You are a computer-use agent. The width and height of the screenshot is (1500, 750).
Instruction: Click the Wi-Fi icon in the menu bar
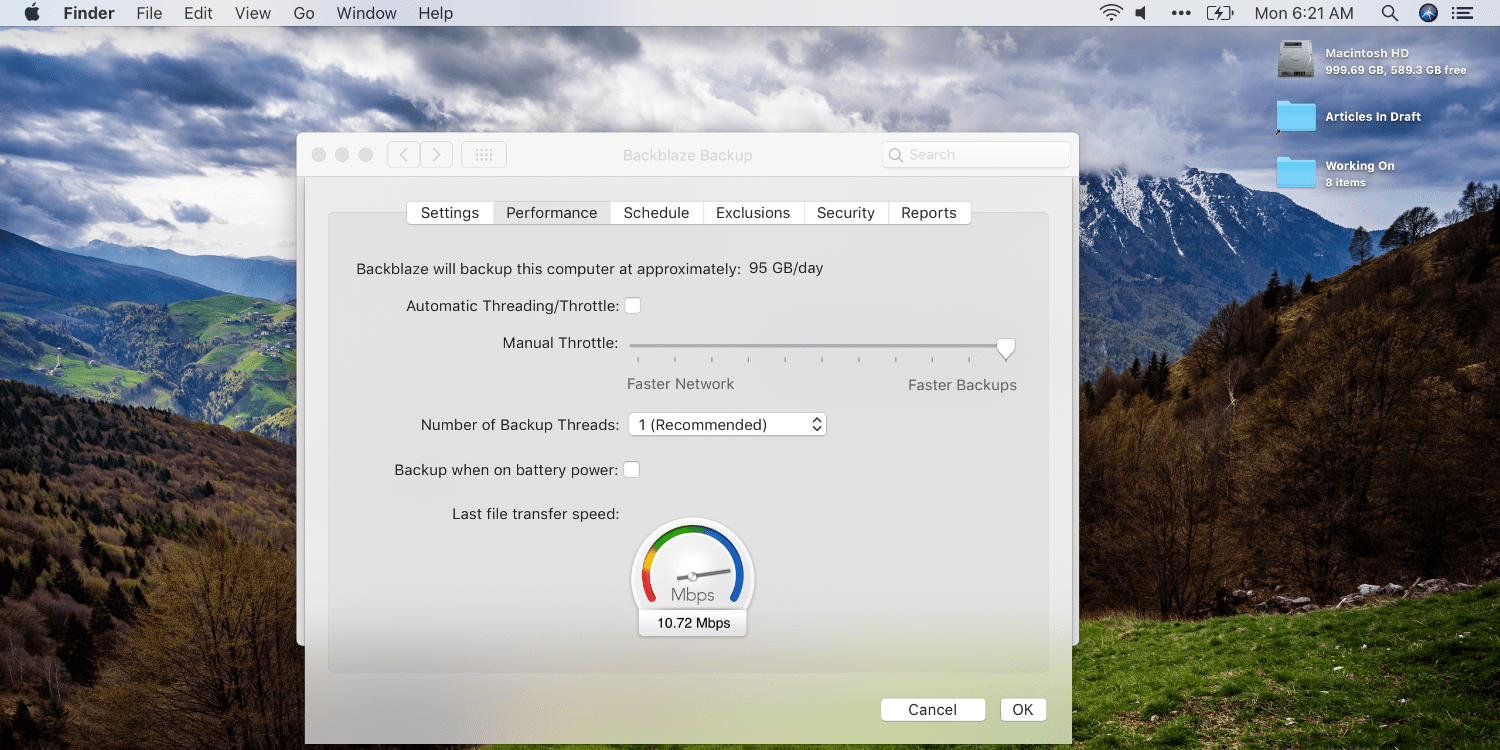pyautogui.click(x=1111, y=13)
